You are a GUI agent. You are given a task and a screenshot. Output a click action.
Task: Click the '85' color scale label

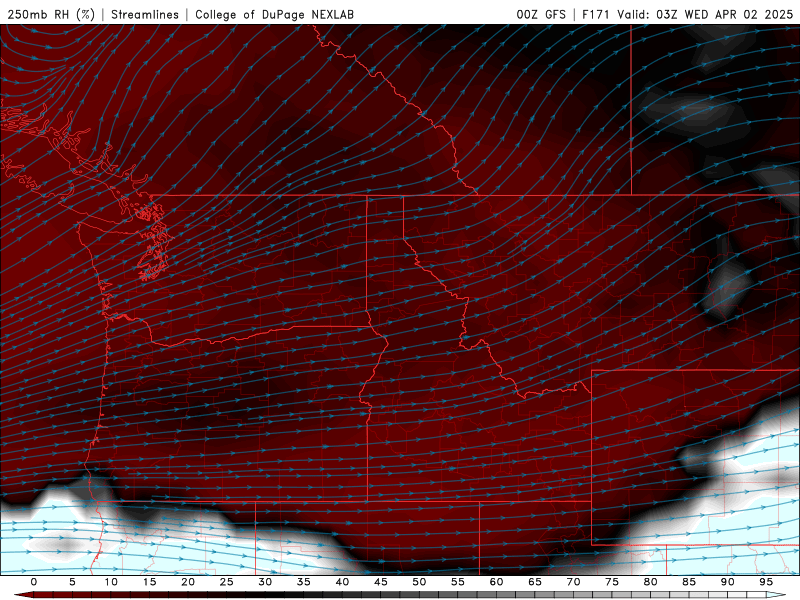coord(689,582)
